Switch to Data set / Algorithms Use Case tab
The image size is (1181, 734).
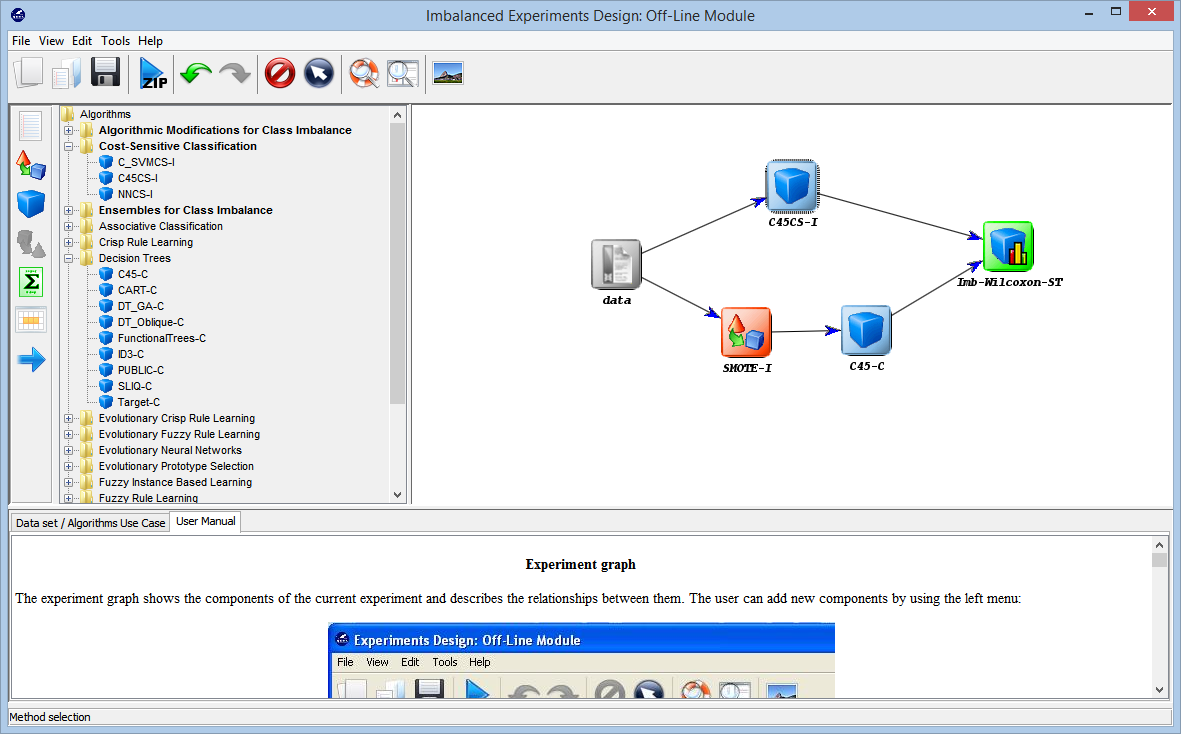coord(90,522)
